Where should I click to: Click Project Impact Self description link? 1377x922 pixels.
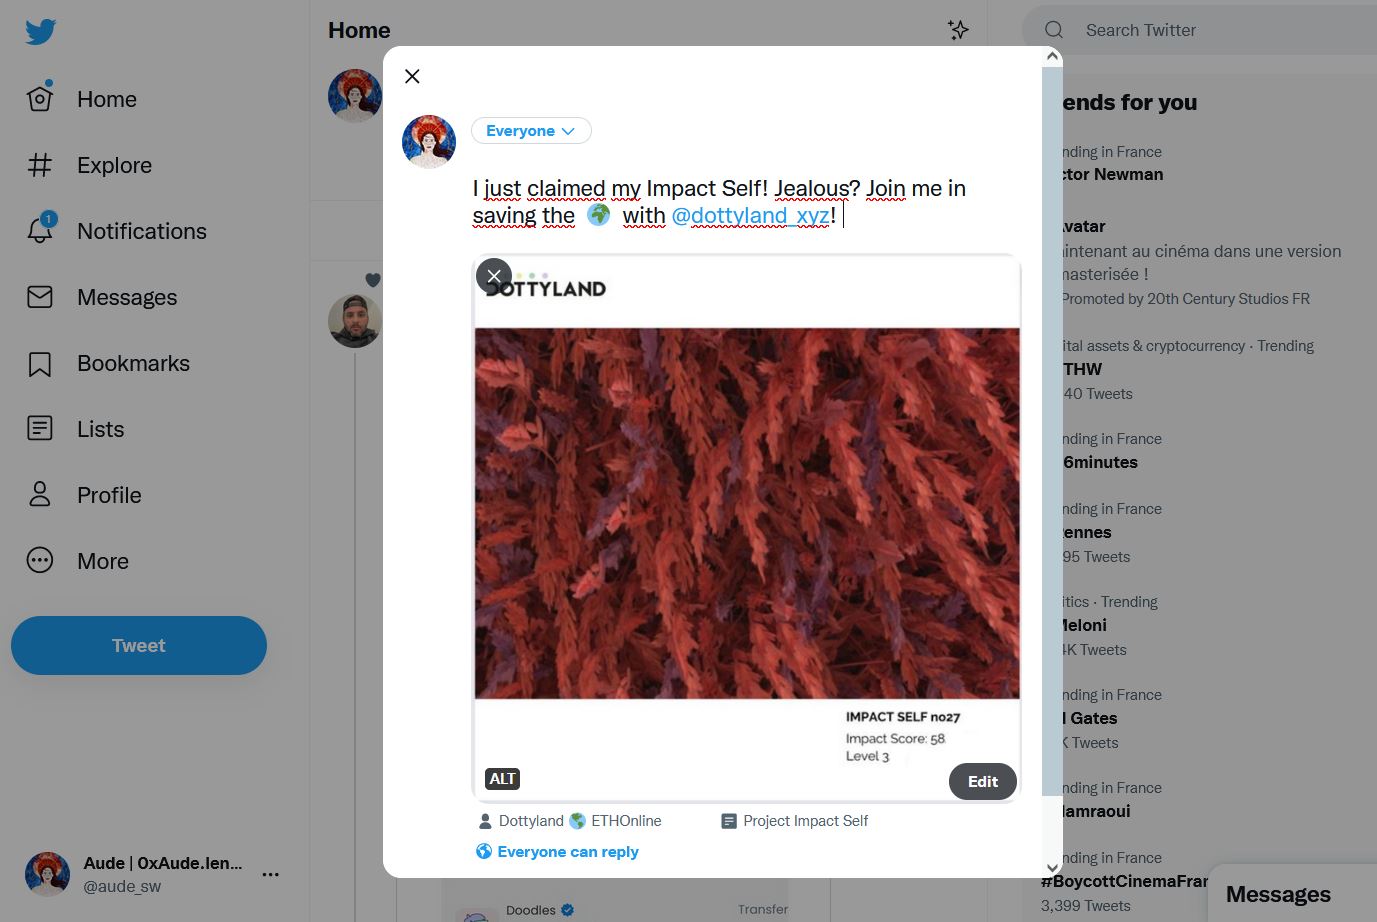pos(795,821)
